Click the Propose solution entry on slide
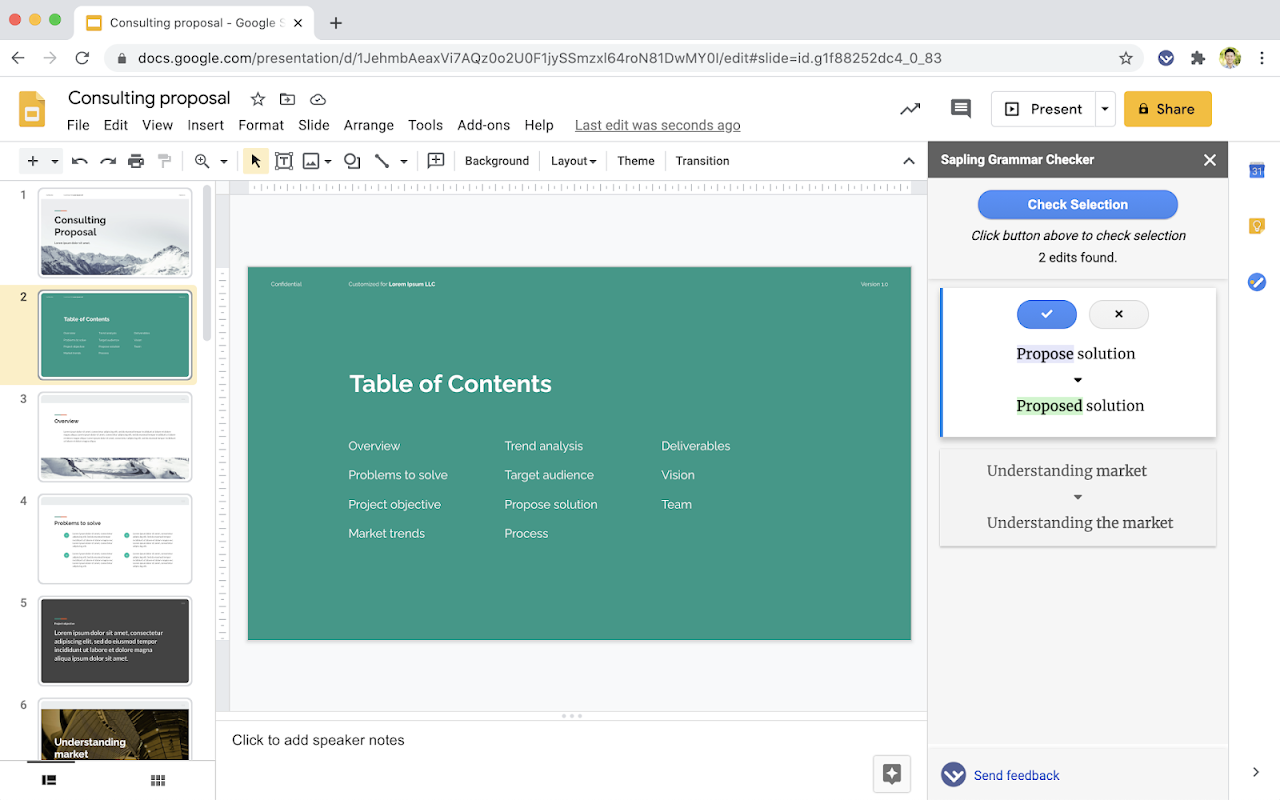The height and width of the screenshot is (800, 1280). click(x=551, y=505)
